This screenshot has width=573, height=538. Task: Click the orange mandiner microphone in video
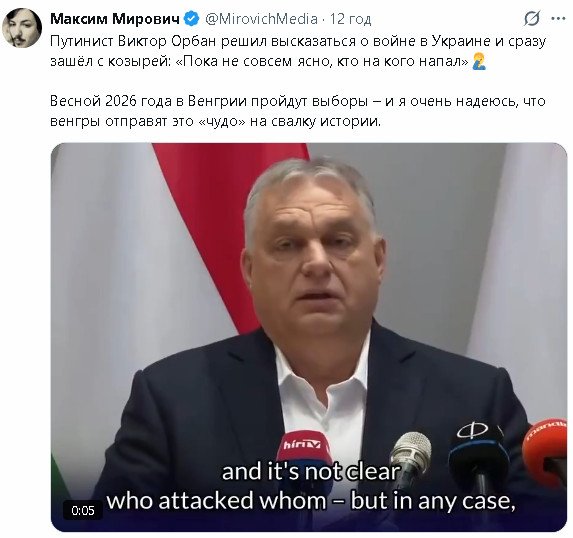coord(544,451)
